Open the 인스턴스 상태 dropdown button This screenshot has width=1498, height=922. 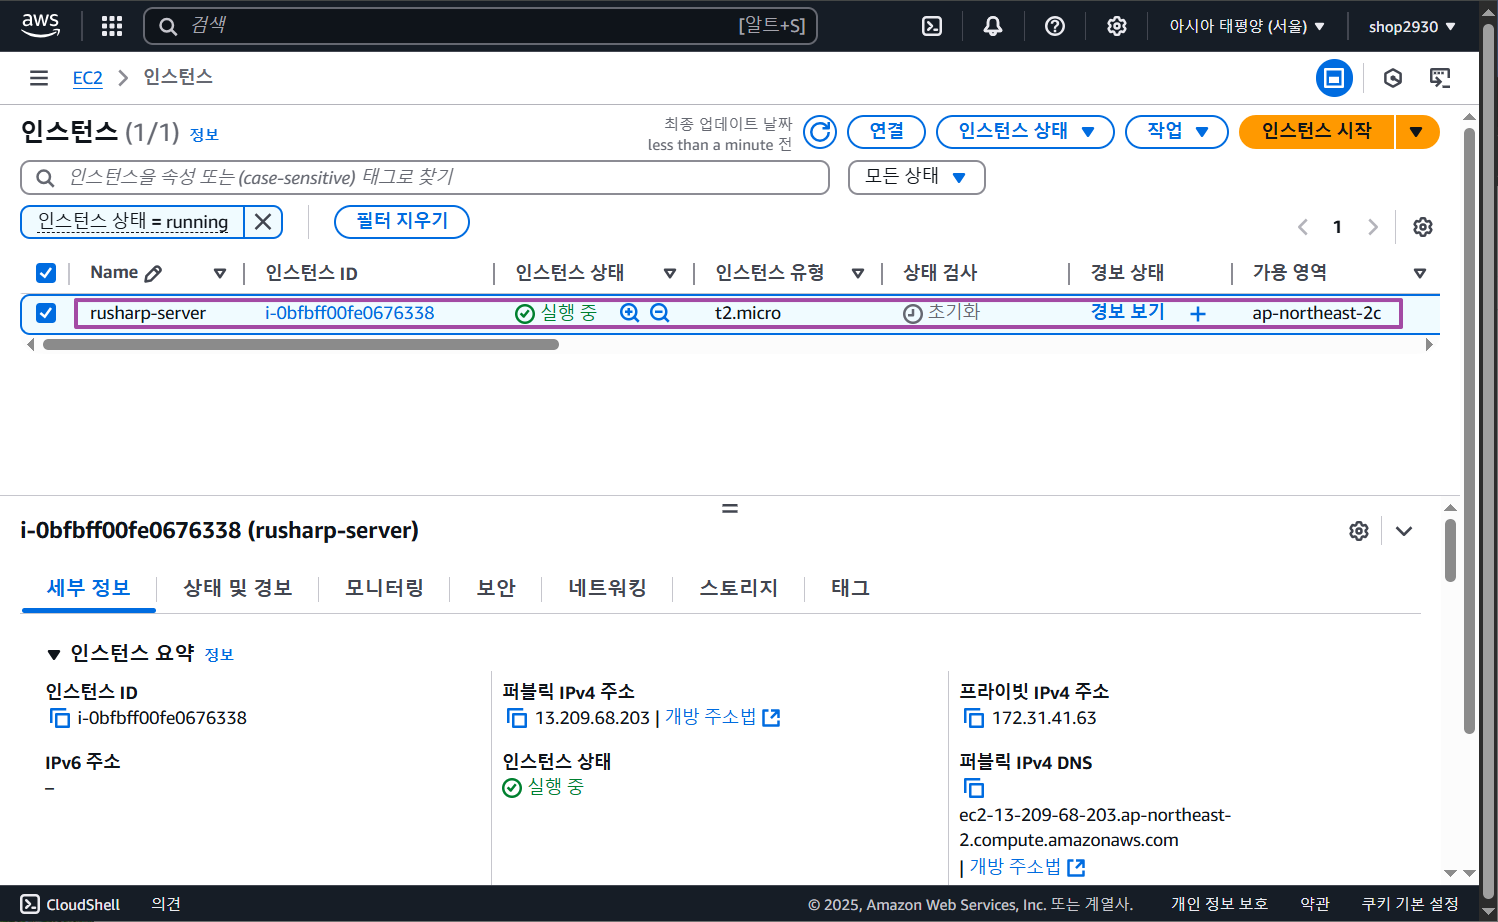[1025, 132]
